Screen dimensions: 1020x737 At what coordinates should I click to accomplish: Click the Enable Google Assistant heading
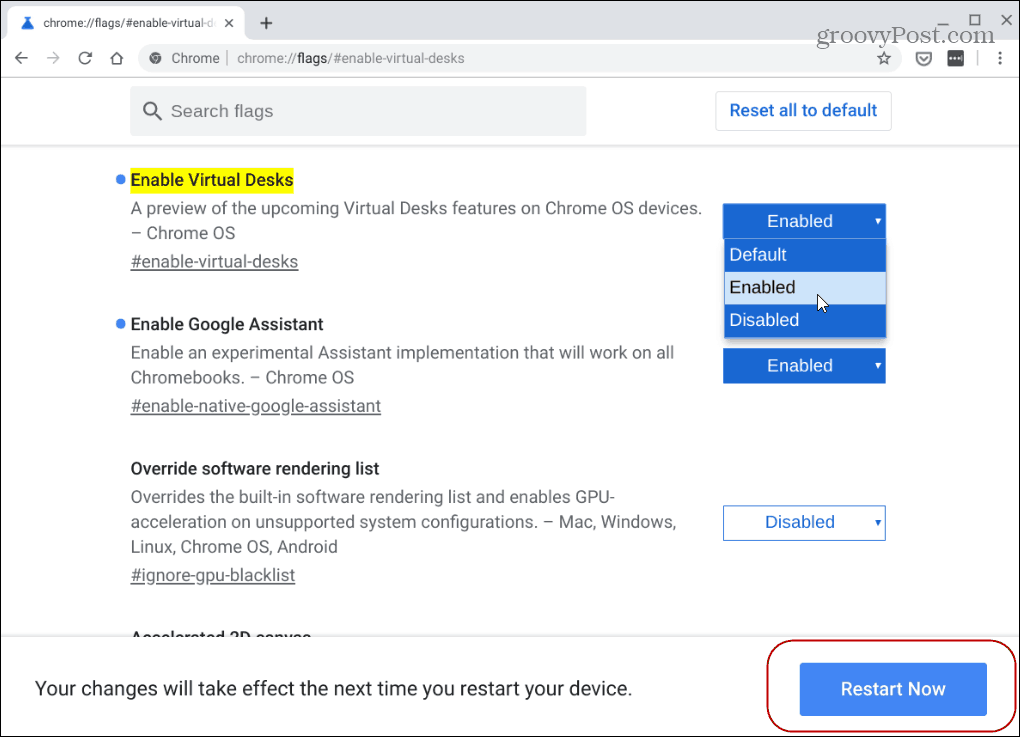tap(227, 324)
